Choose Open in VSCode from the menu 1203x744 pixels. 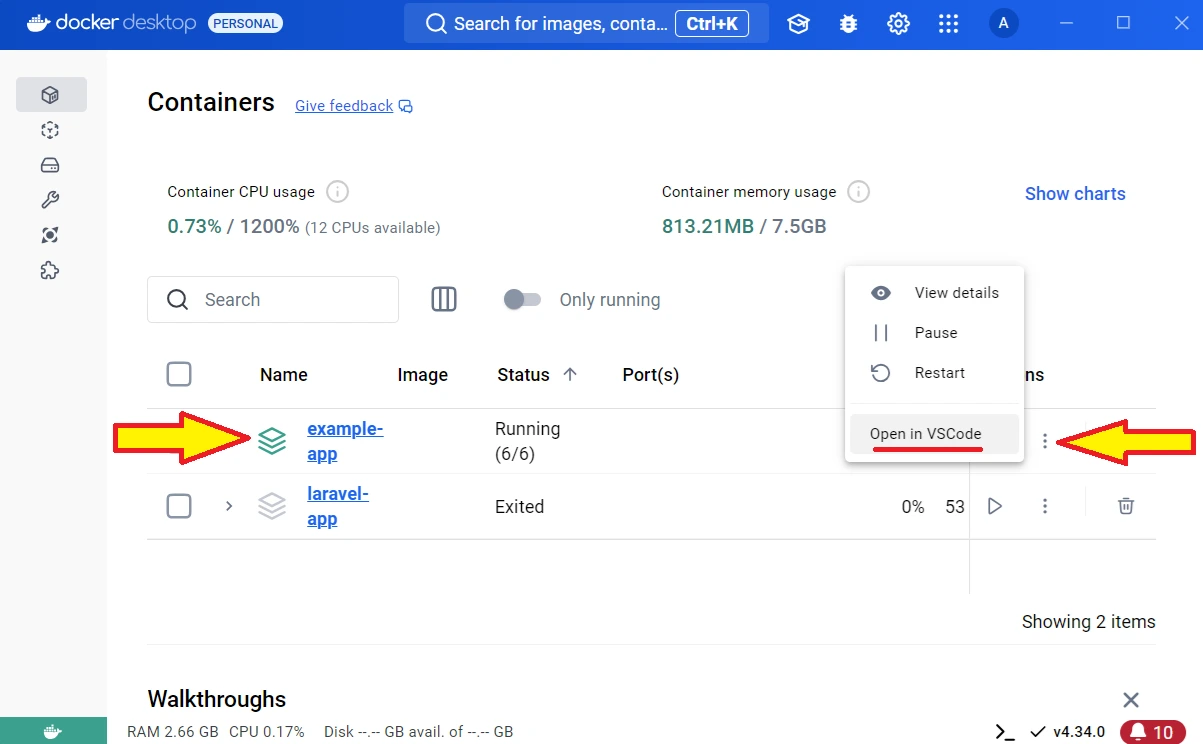click(934, 434)
